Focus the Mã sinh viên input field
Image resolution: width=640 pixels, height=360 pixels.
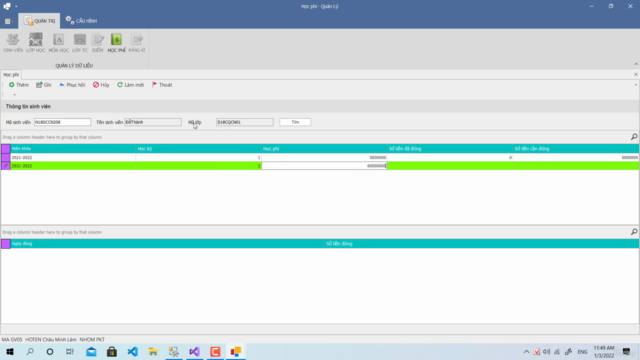[x=62, y=122]
